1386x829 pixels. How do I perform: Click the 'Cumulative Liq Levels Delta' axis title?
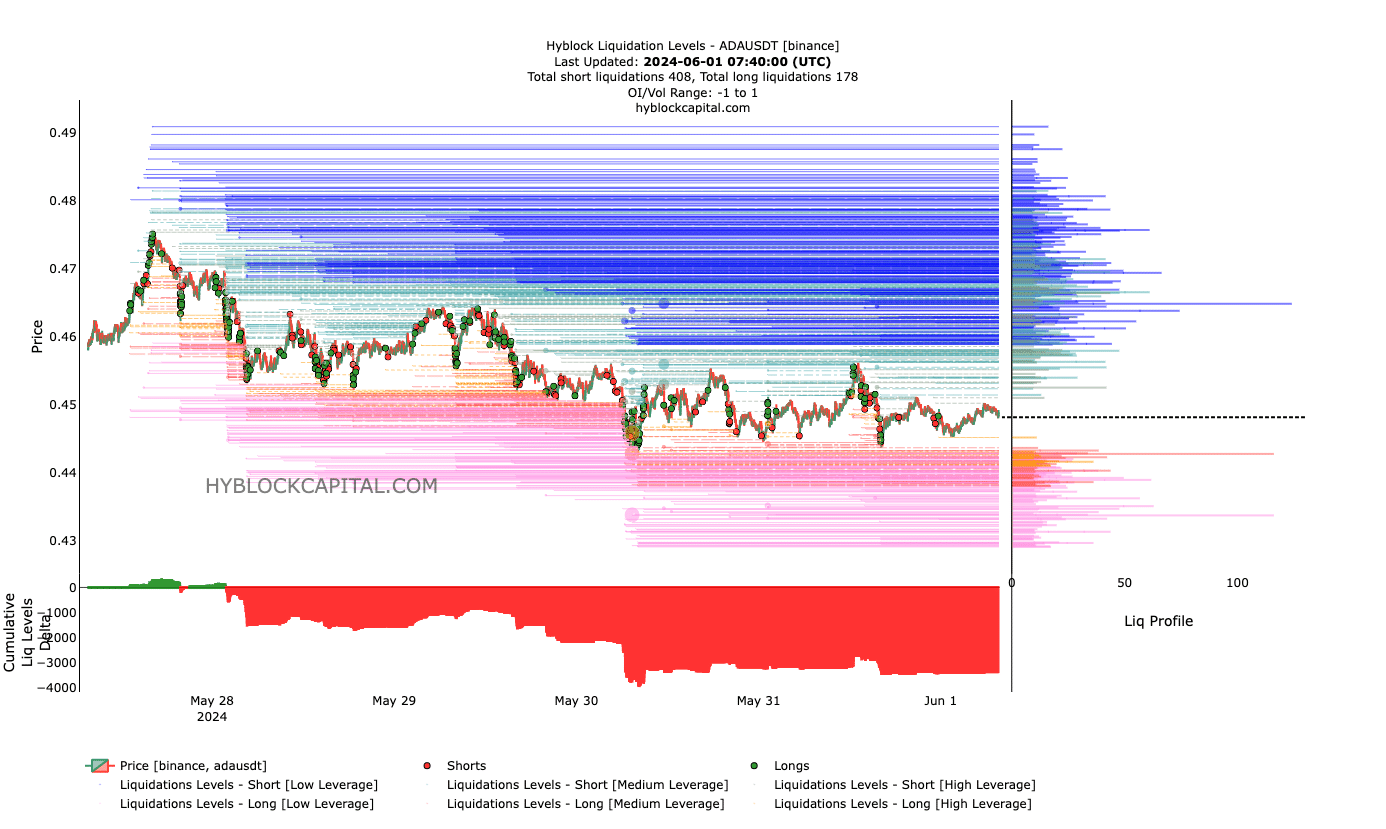tap(28, 633)
